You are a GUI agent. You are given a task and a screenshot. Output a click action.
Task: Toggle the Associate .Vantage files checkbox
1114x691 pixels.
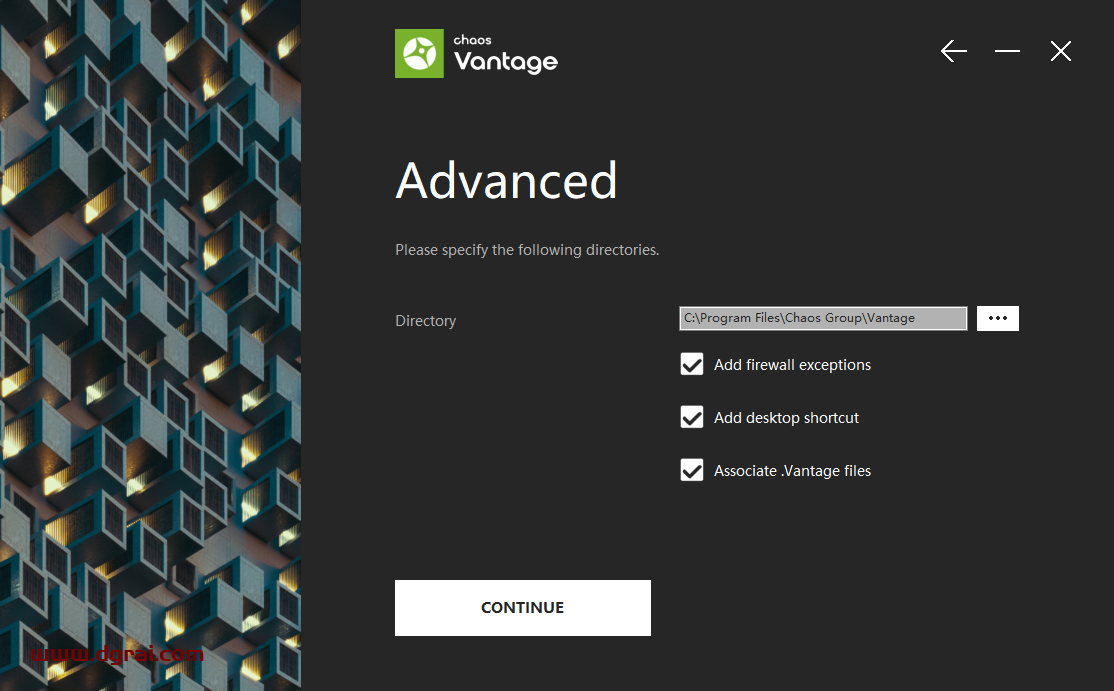pyautogui.click(x=691, y=470)
